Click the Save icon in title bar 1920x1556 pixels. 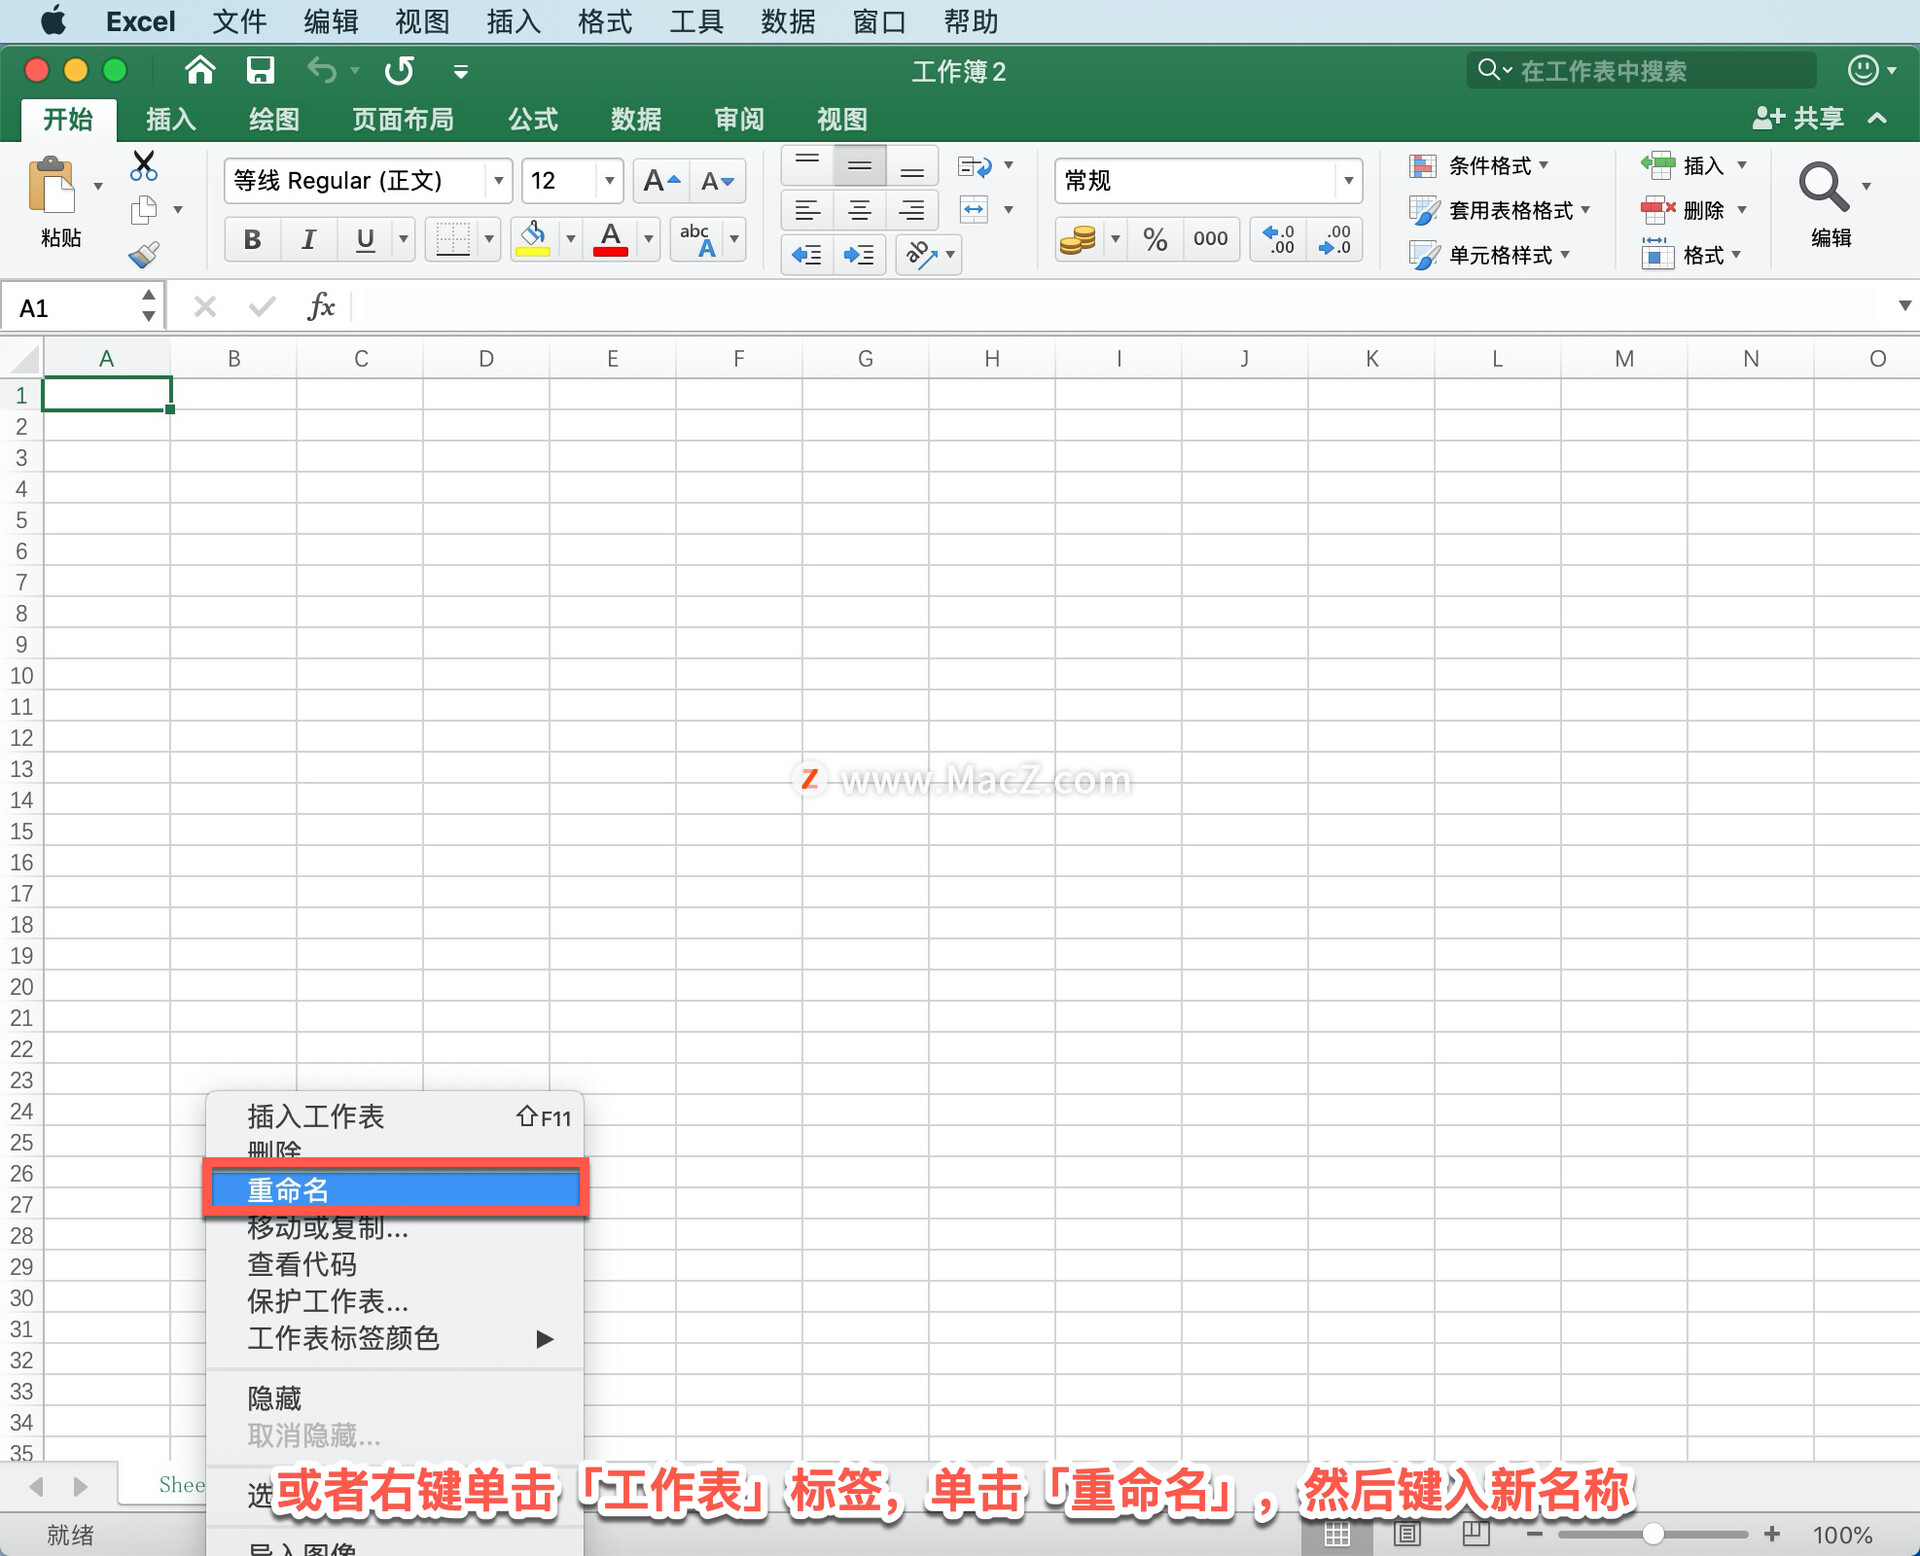click(x=260, y=70)
